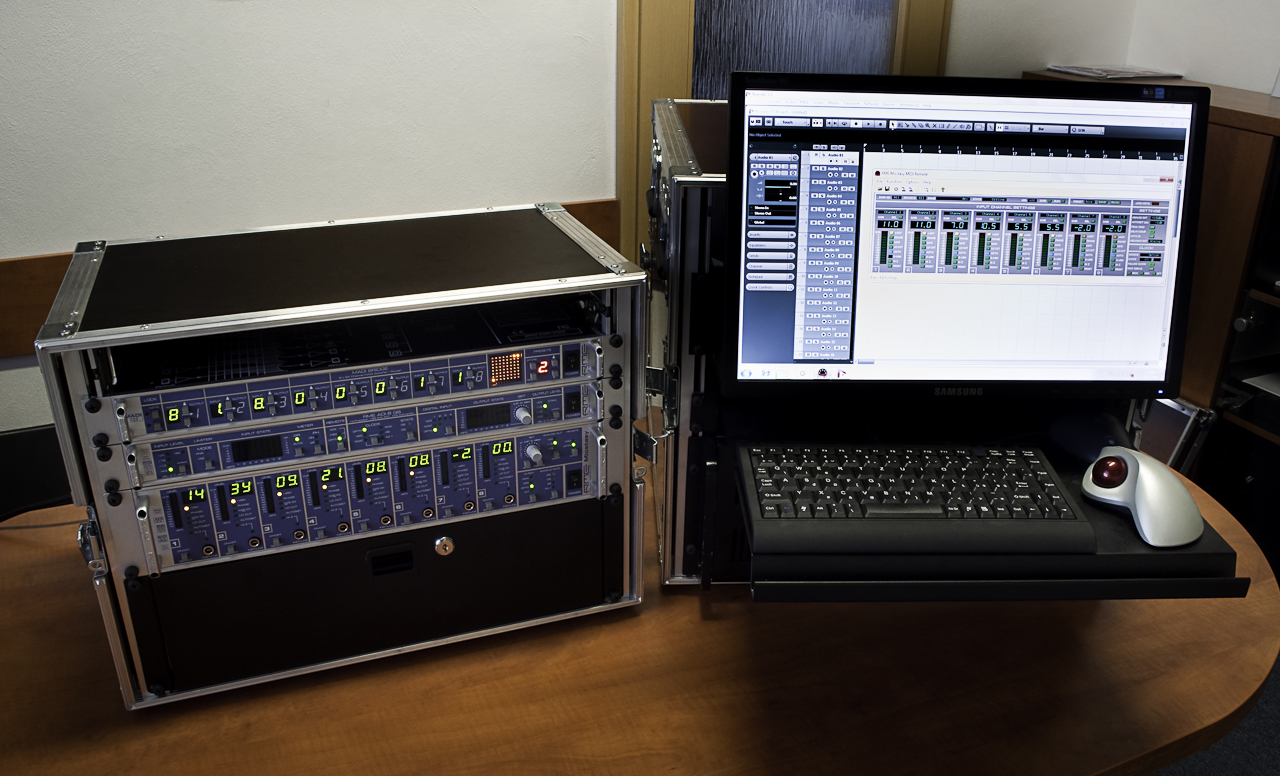Select the Zoom magnifier tool
Screen dimensions: 1280x776
coord(929,125)
